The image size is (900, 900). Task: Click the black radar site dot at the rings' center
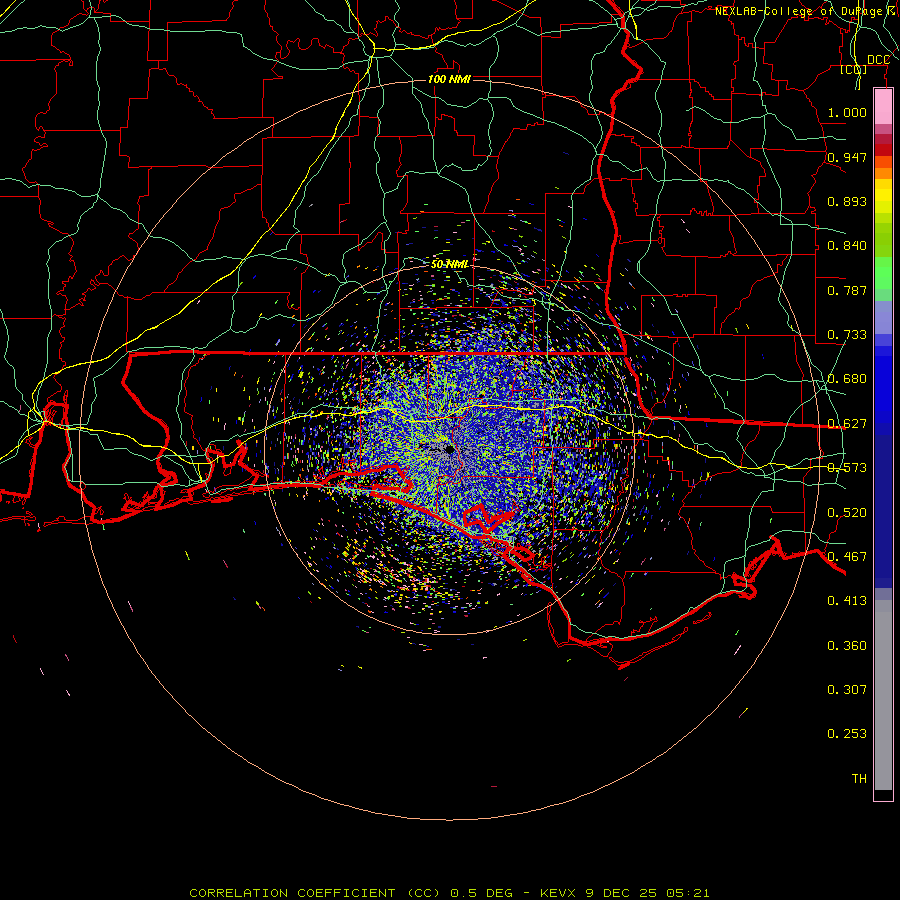tap(449, 449)
